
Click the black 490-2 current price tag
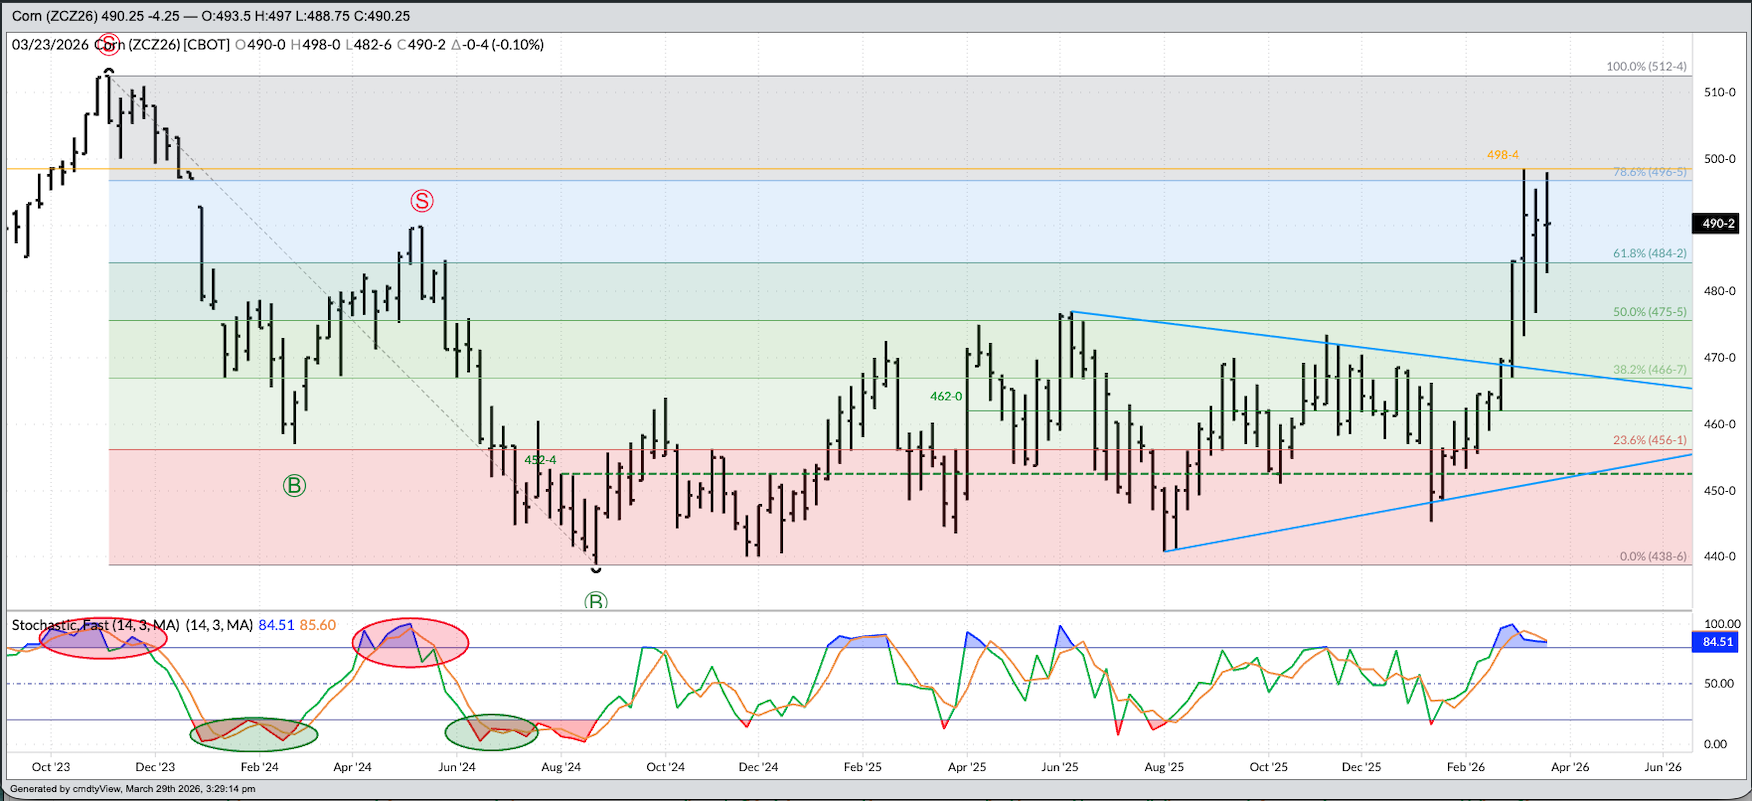coord(1717,224)
